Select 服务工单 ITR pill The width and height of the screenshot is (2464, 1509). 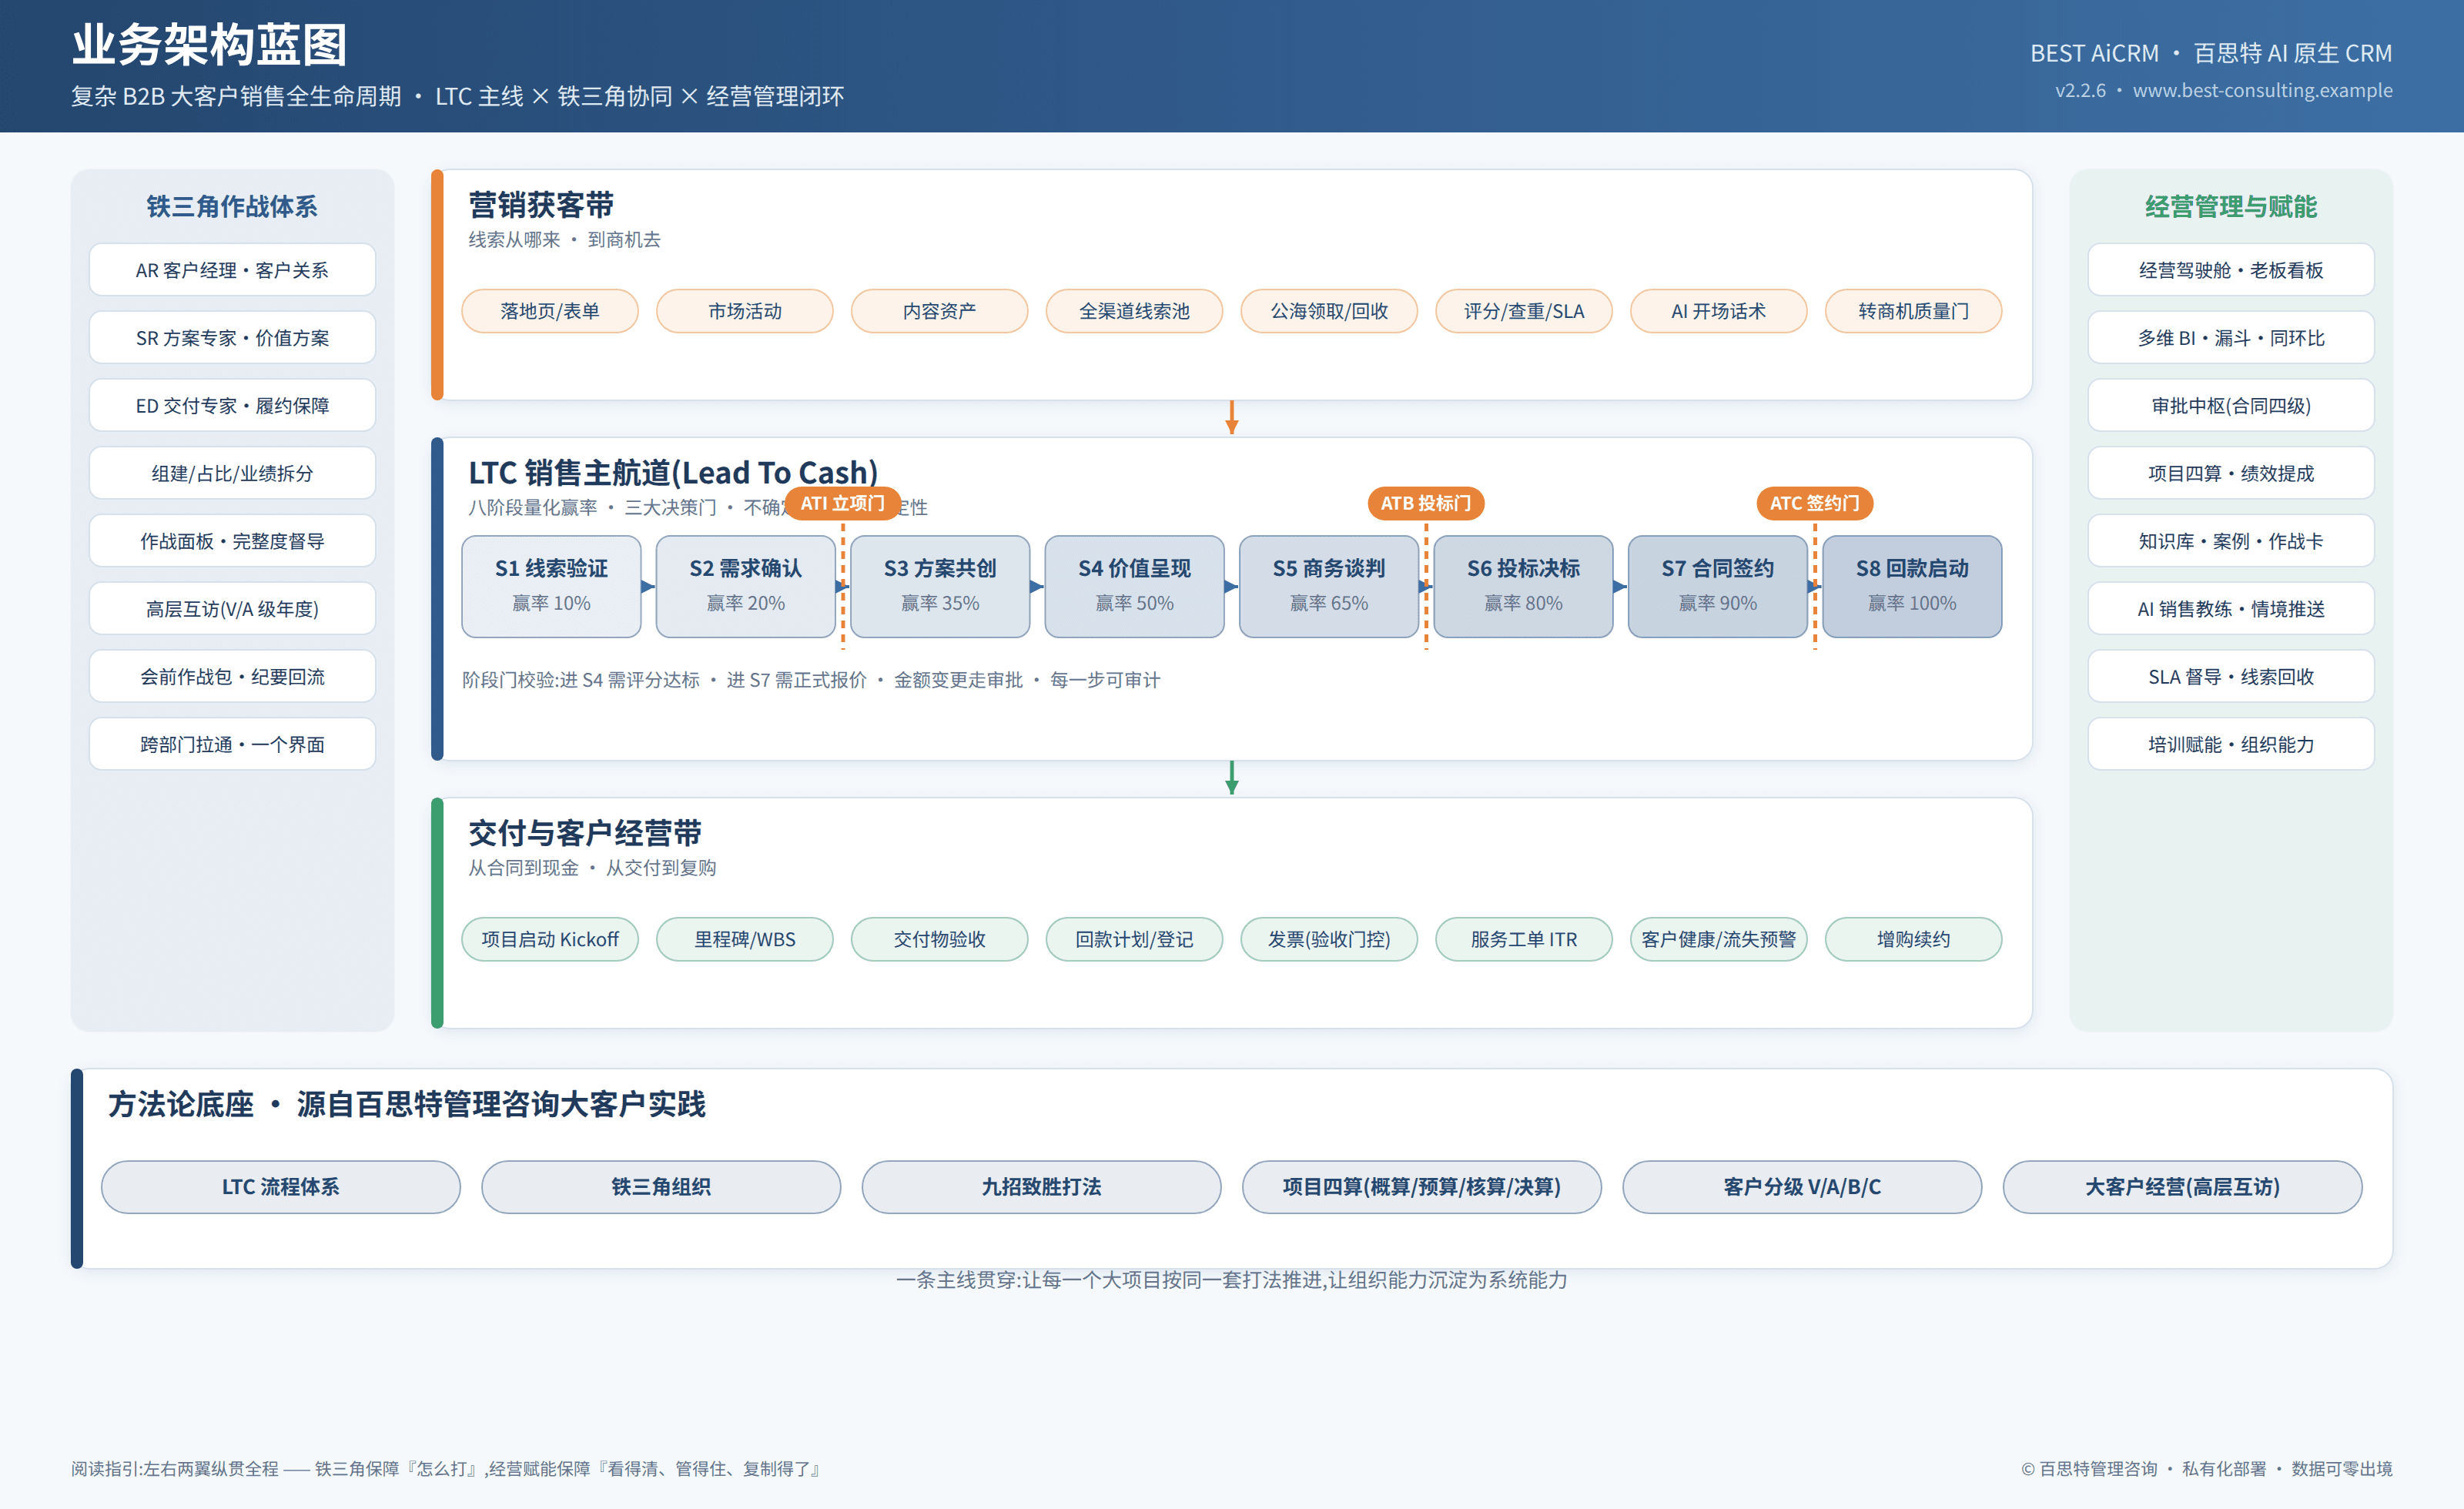pos(1523,939)
